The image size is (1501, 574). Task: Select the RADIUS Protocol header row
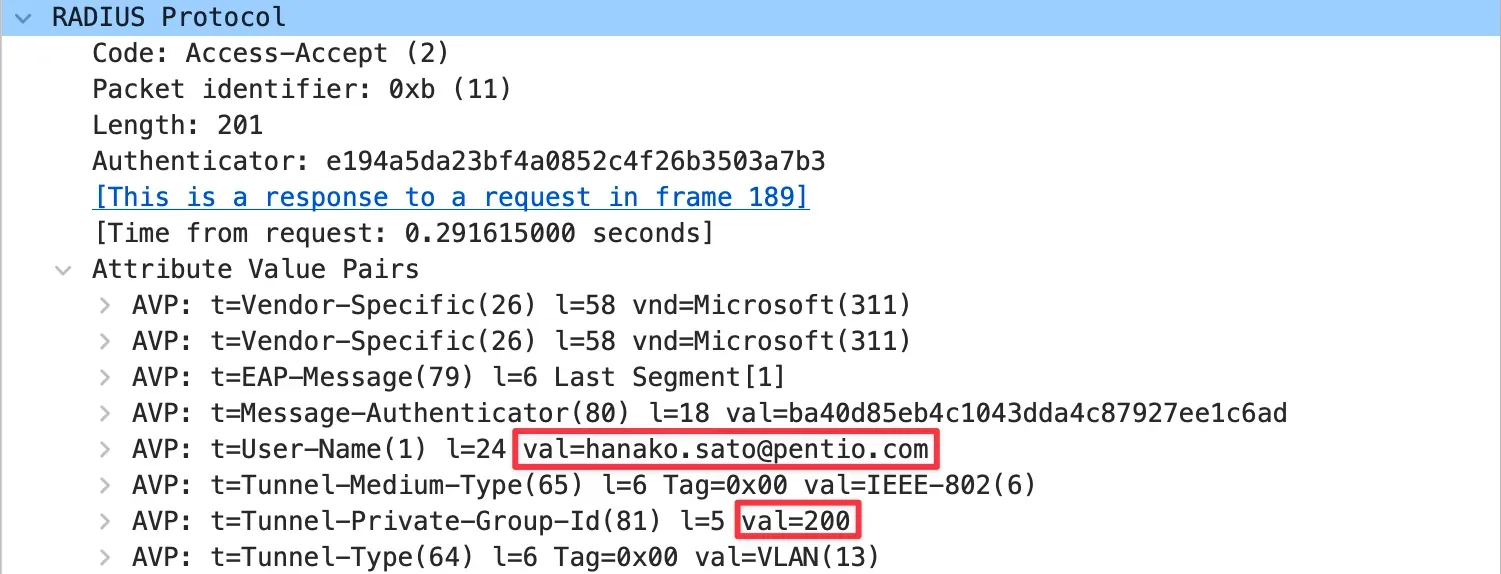coord(168,17)
